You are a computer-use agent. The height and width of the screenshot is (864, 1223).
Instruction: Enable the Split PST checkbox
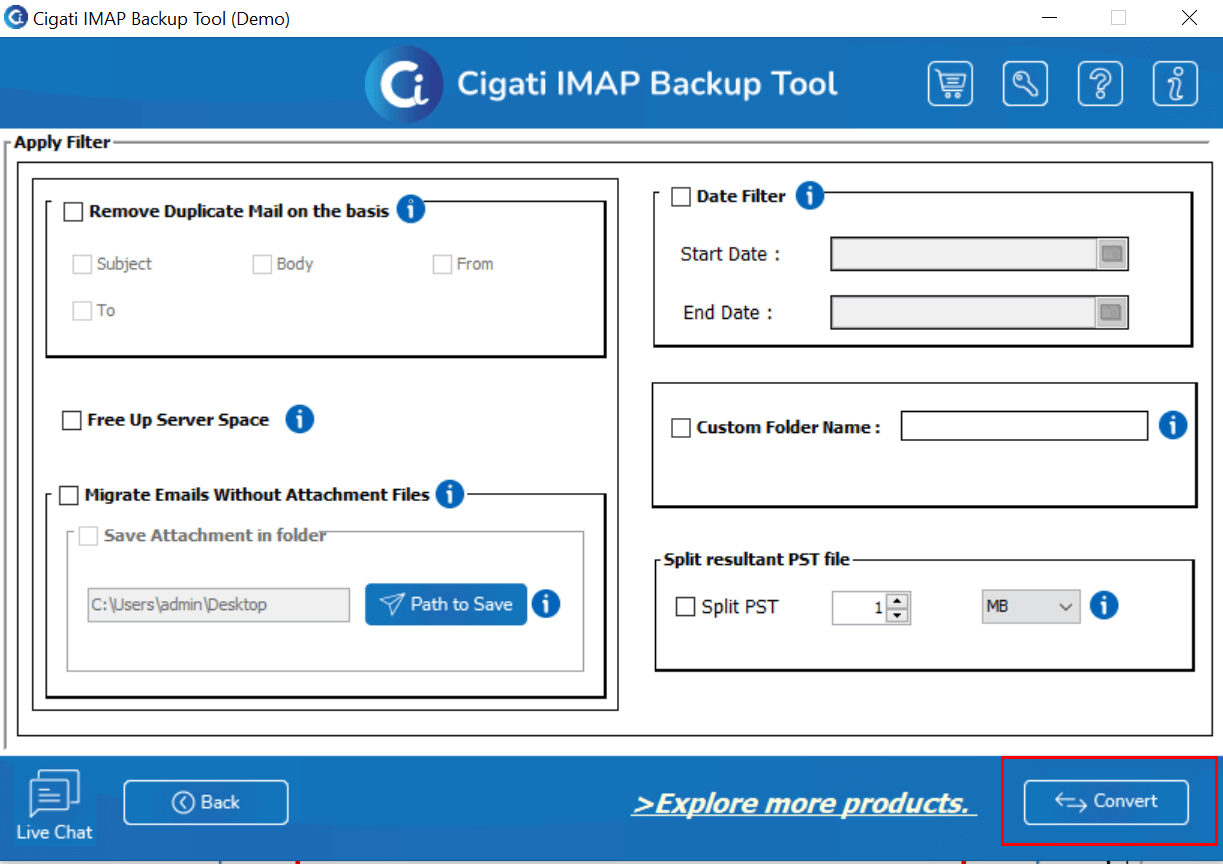coord(686,607)
